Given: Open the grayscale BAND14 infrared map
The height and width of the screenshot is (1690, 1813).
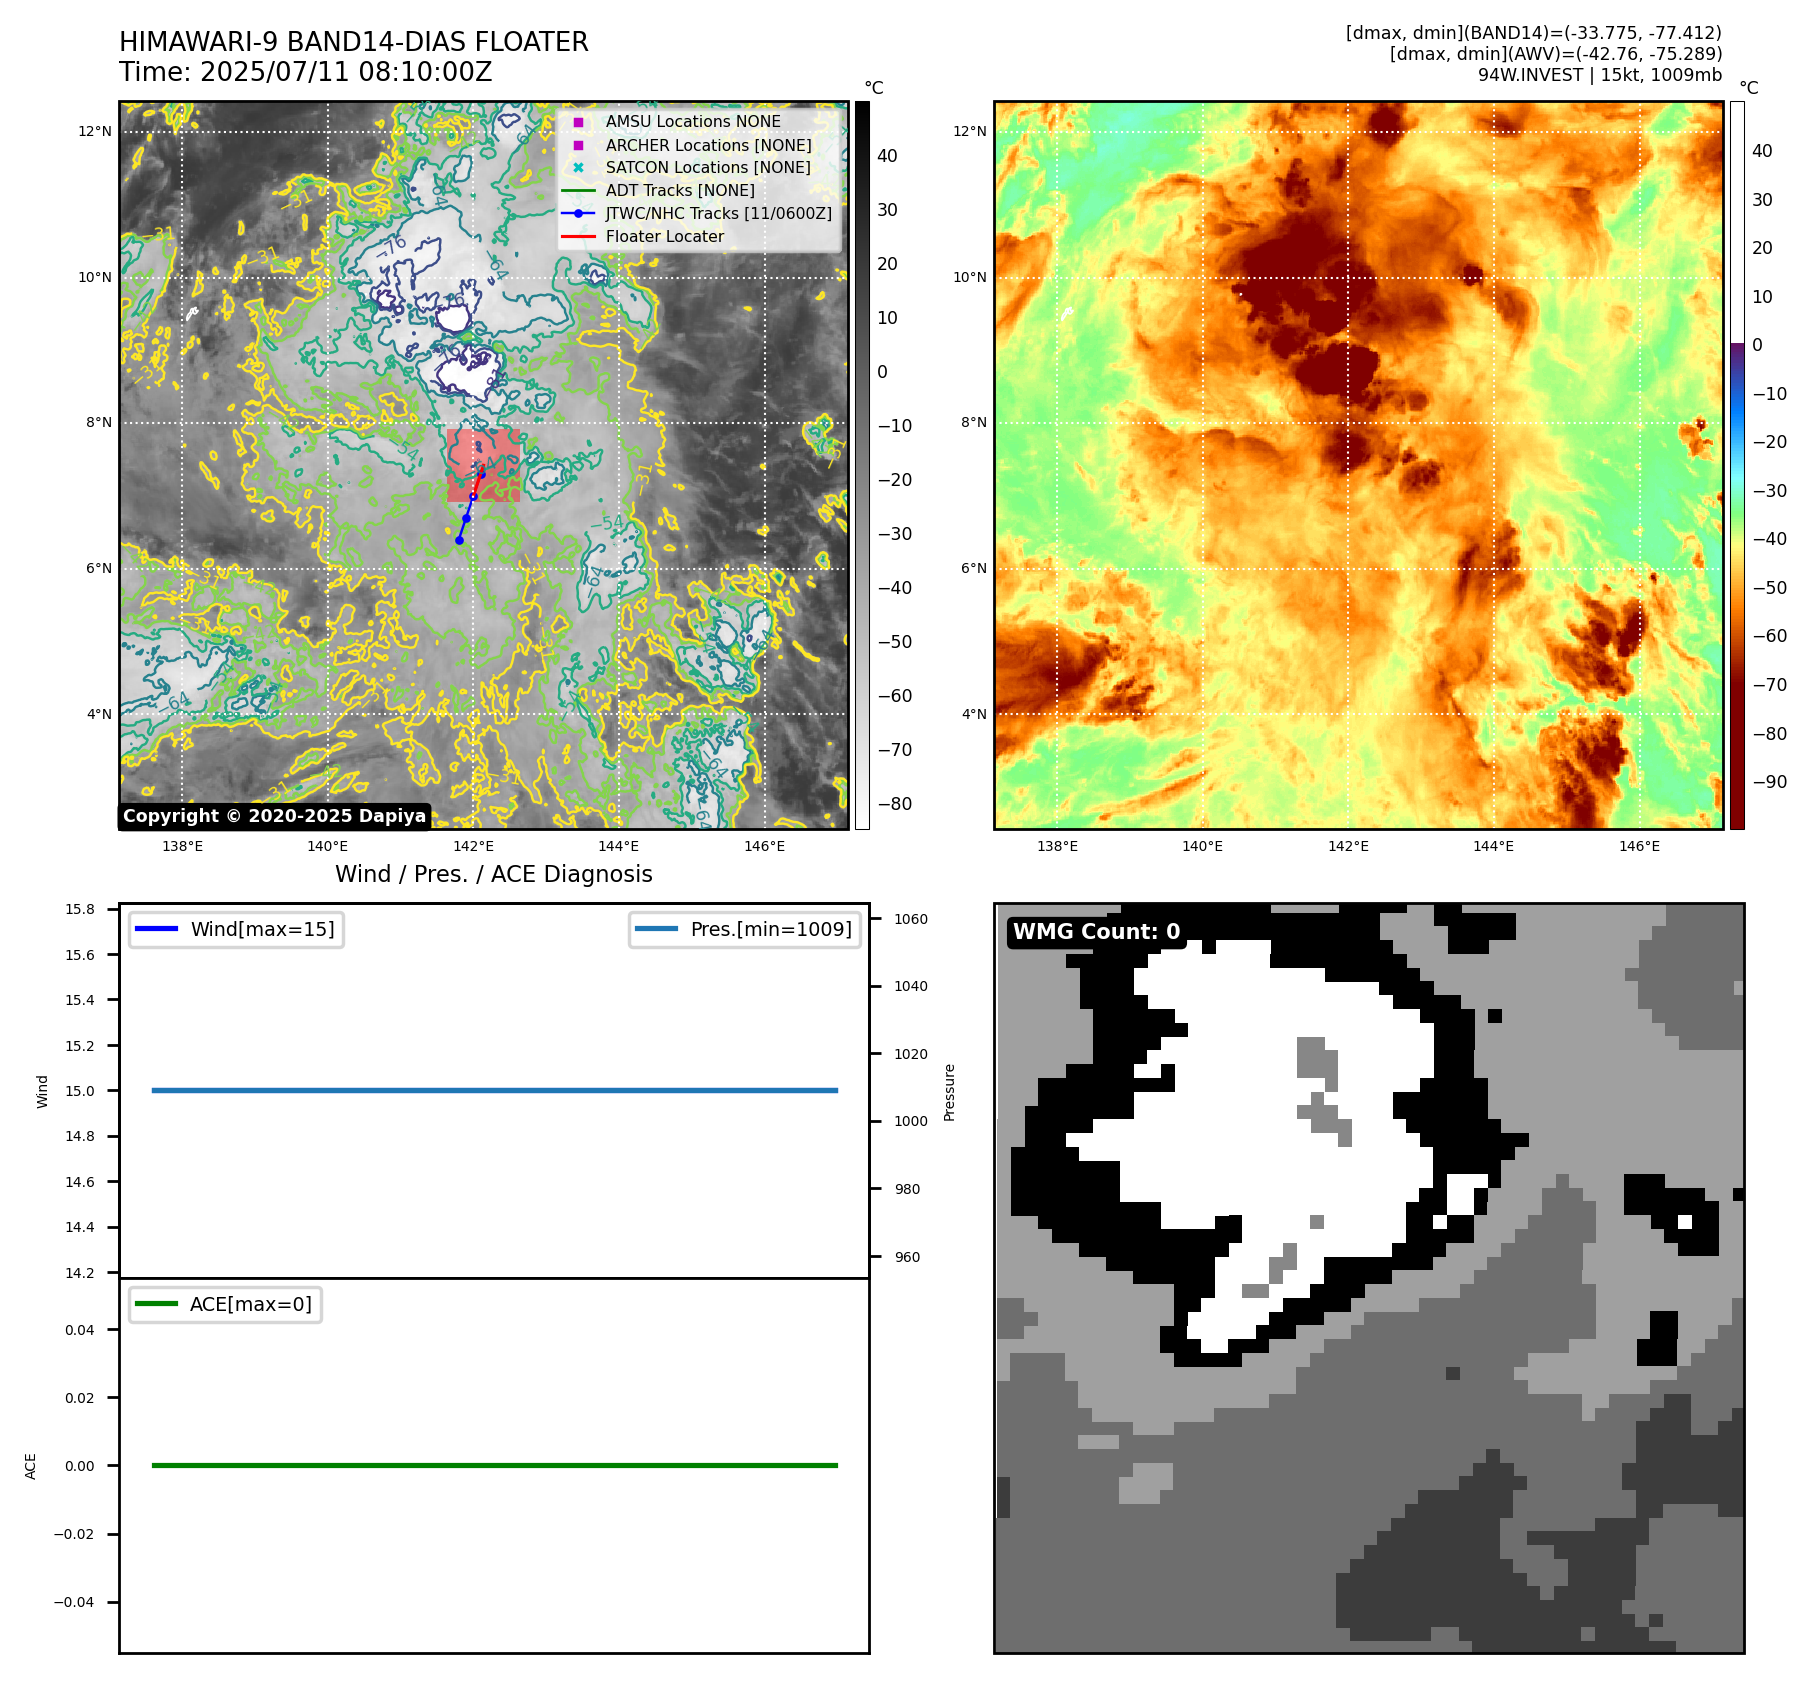Looking at the screenshot, I should coord(484,465).
